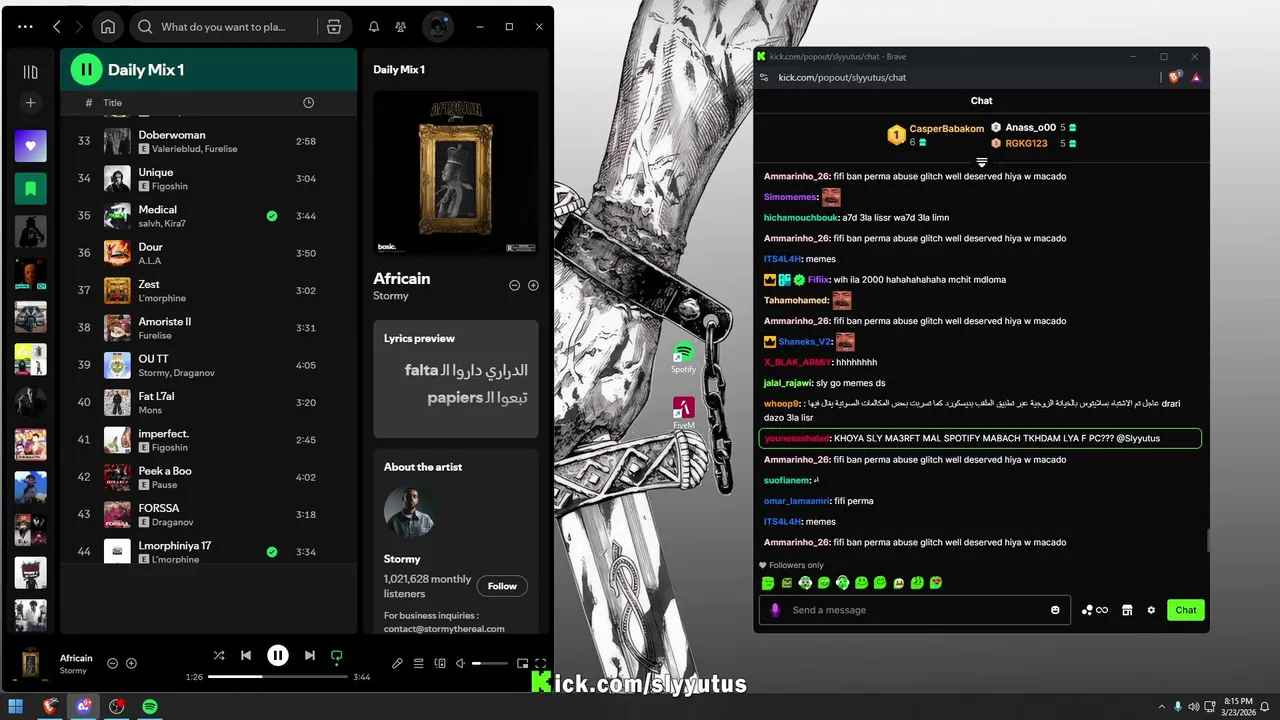1280x720 pixels.
Task: Hide this song with the panel minus icon
Action: pos(514,285)
